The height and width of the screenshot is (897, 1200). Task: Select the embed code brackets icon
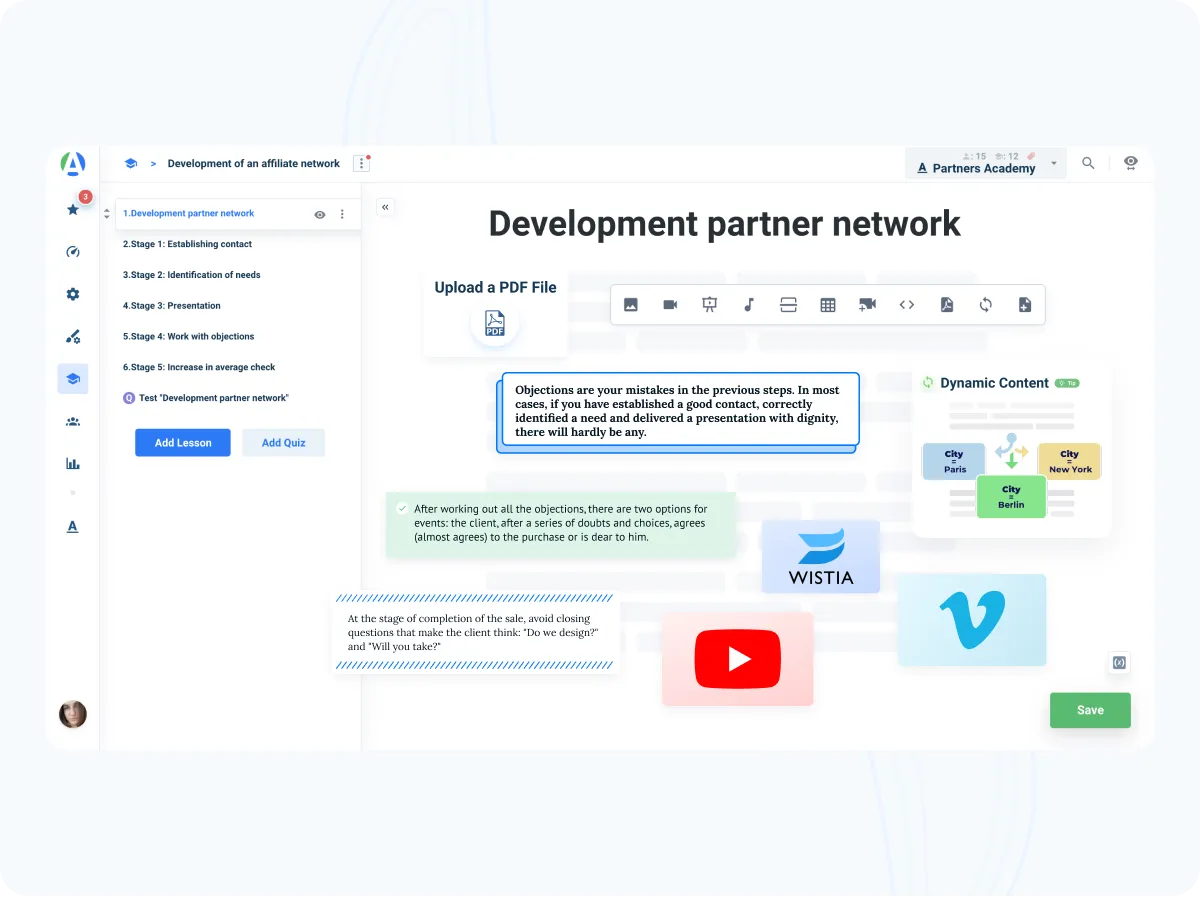907,305
